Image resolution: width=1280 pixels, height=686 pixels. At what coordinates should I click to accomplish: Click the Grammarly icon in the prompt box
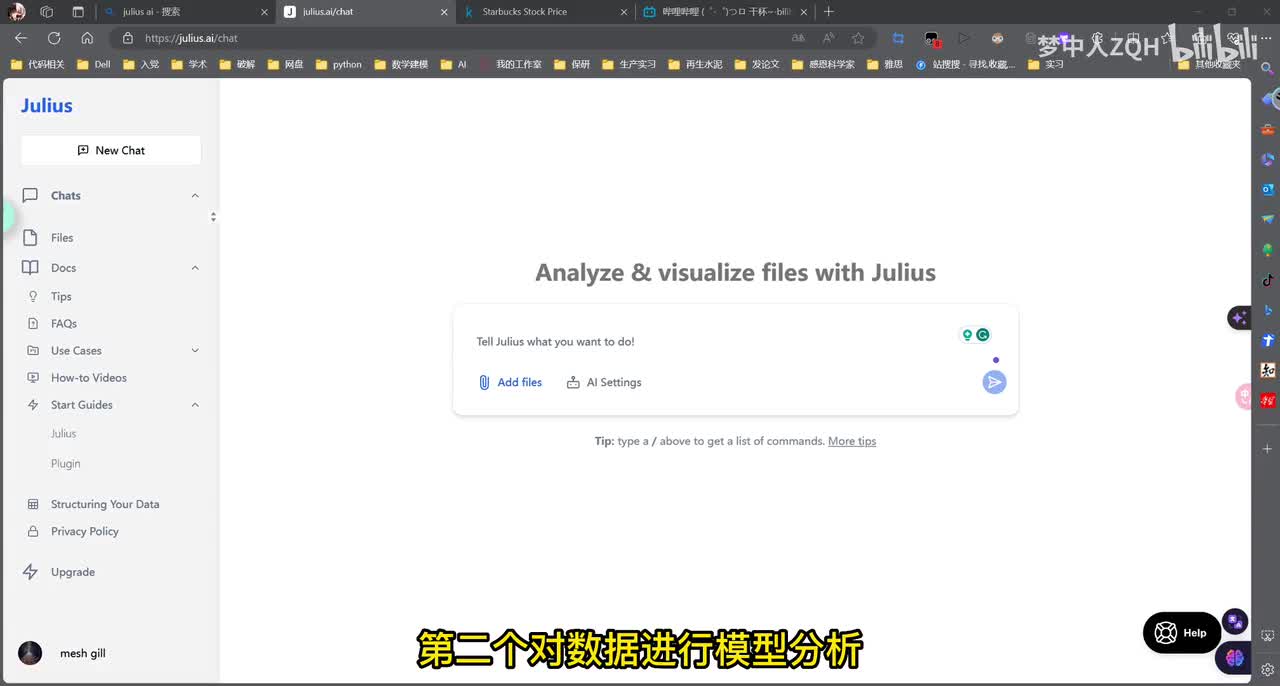pyautogui.click(x=983, y=335)
